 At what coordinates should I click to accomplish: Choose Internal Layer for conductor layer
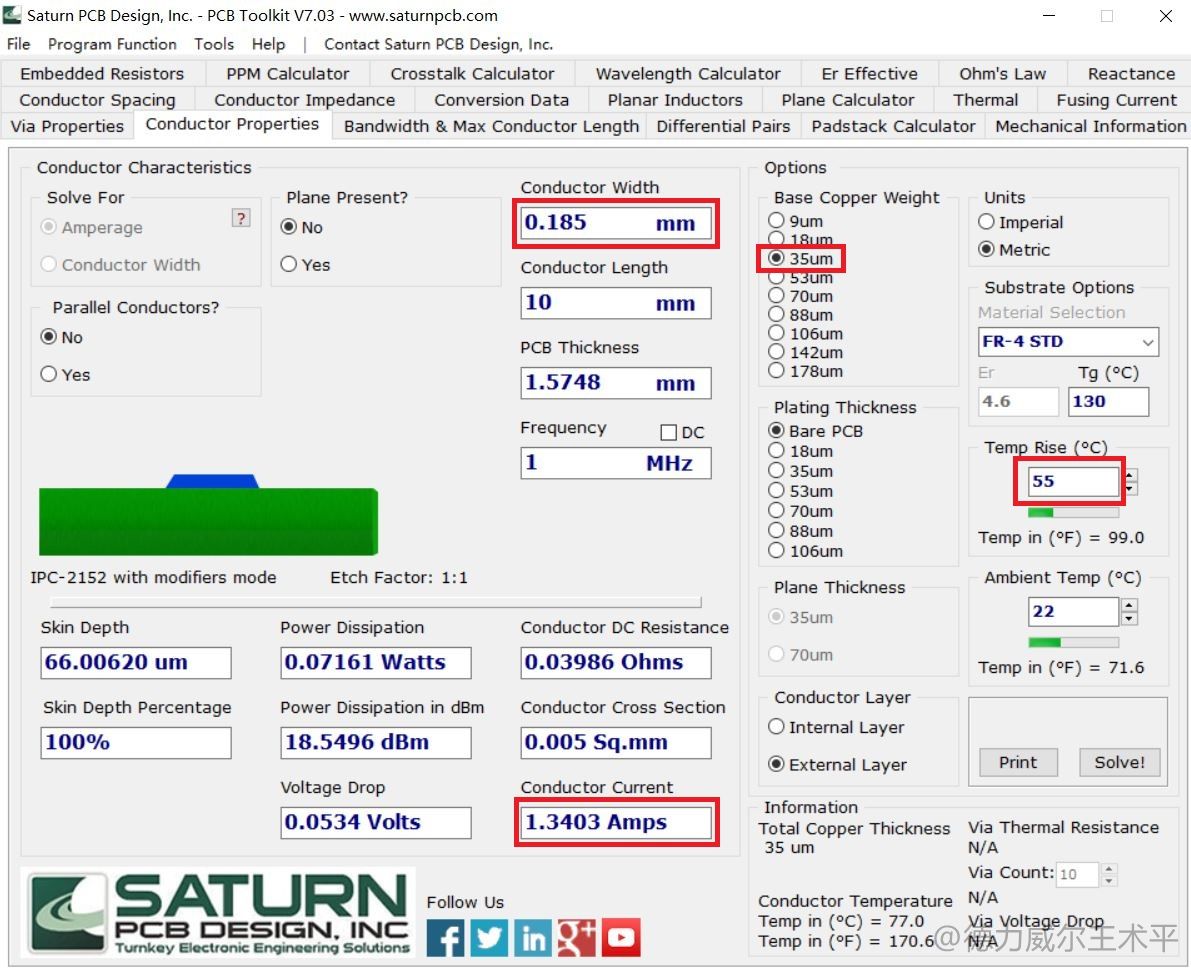(x=776, y=727)
